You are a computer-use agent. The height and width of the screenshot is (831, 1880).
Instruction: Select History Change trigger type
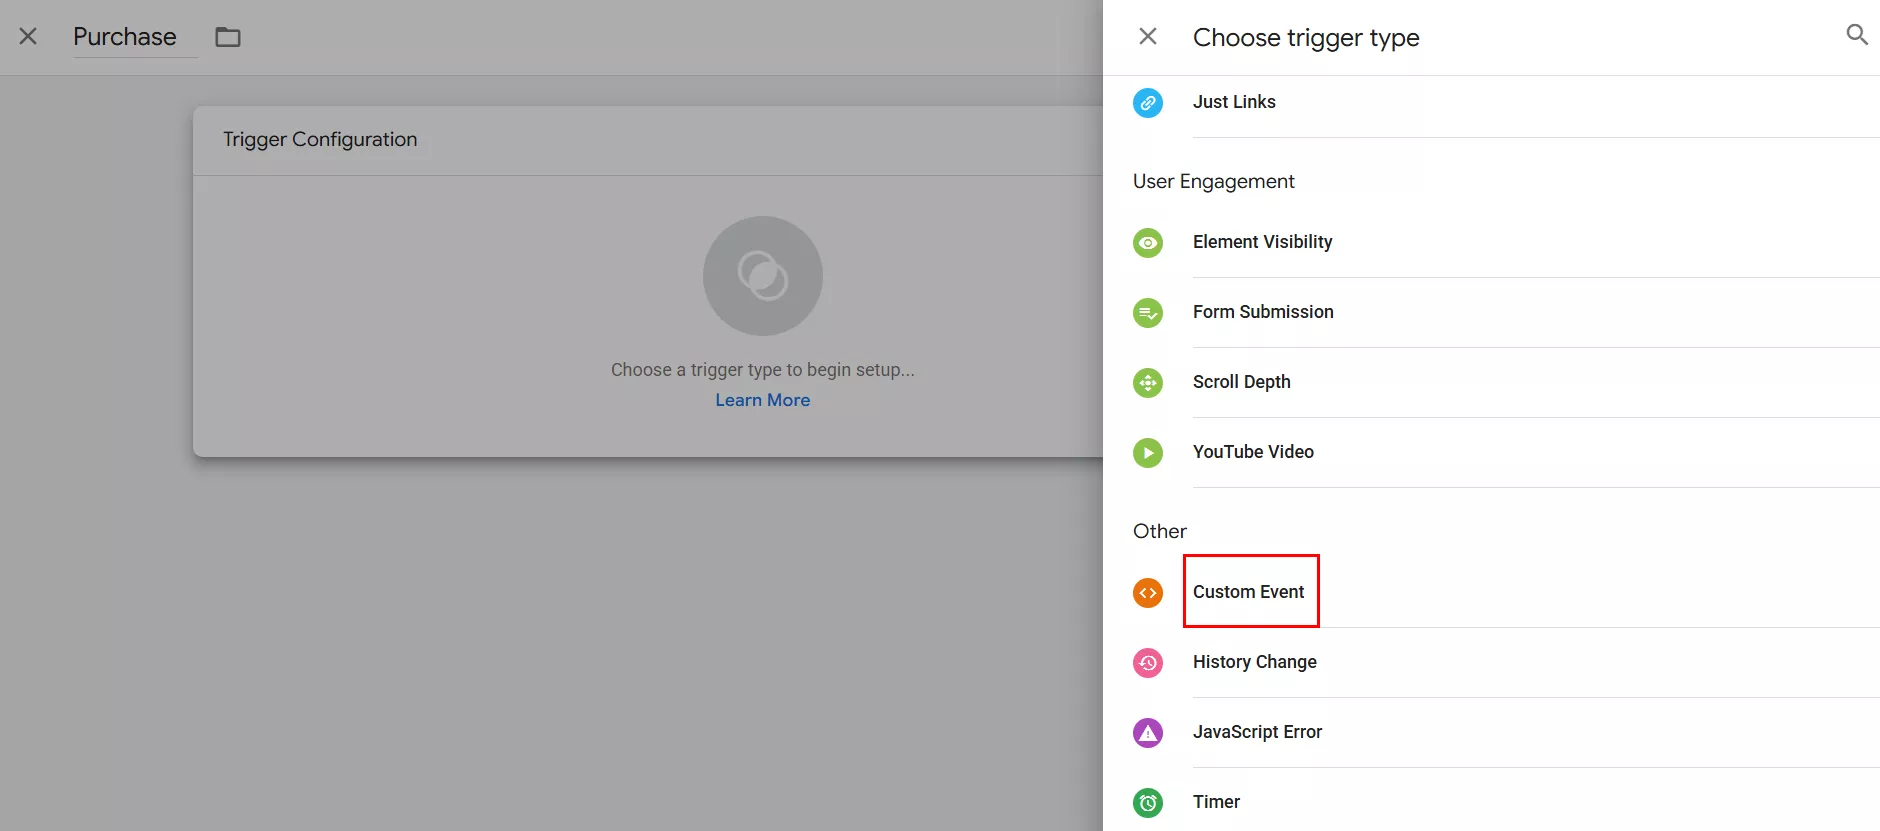[1254, 662]
